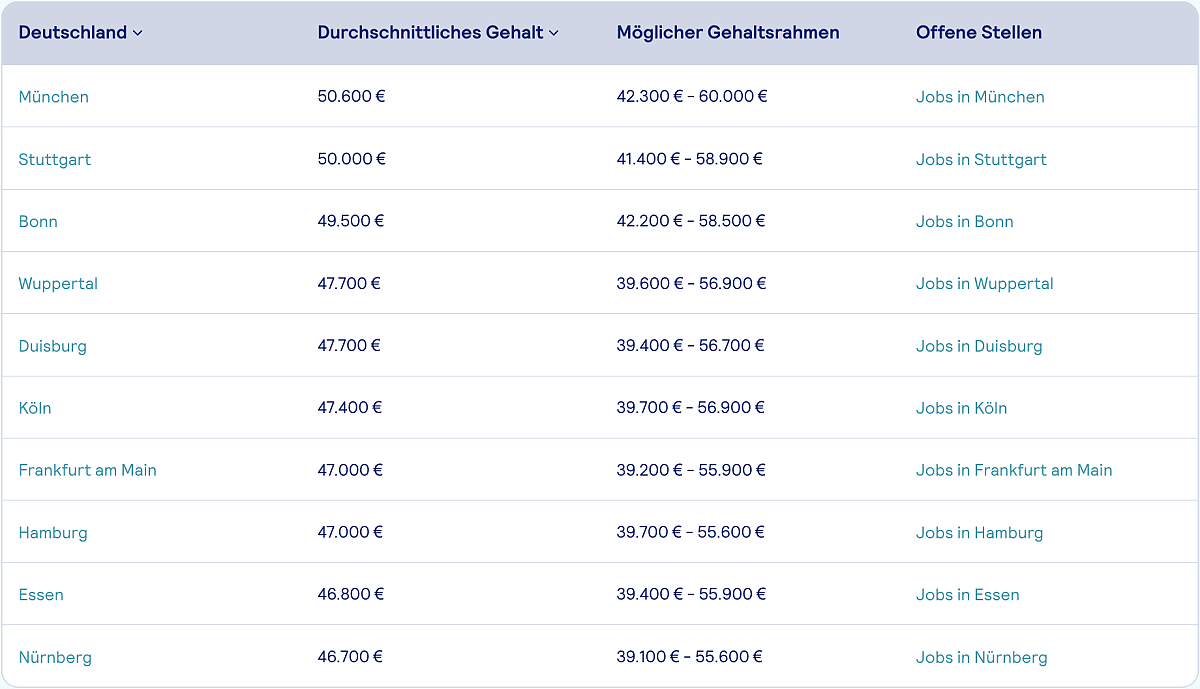View Jobs in Stuttgart
1200x689 pixels.
coord(981,159)
